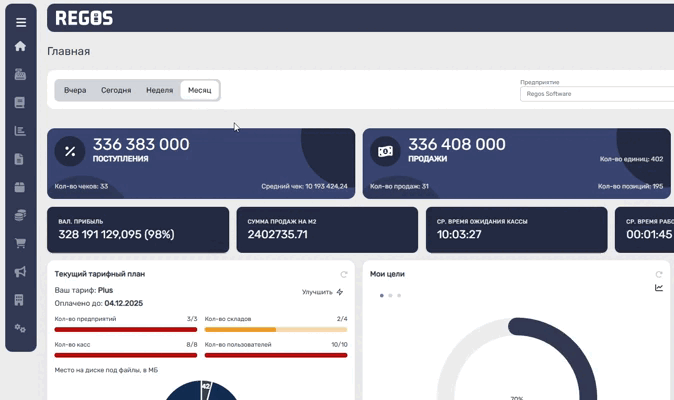The width and height of the screenshot is (674, 400).
Task: Open the hamburger menu in sidebar
Action: click(20, 22)
